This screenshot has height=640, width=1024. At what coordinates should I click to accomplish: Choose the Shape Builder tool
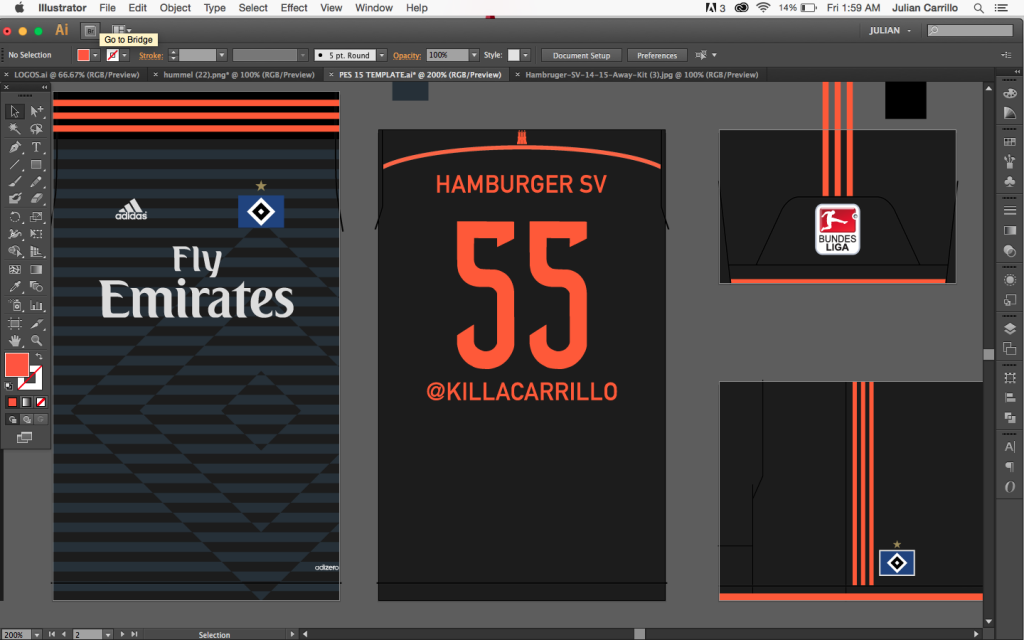[x=14, y=251]
